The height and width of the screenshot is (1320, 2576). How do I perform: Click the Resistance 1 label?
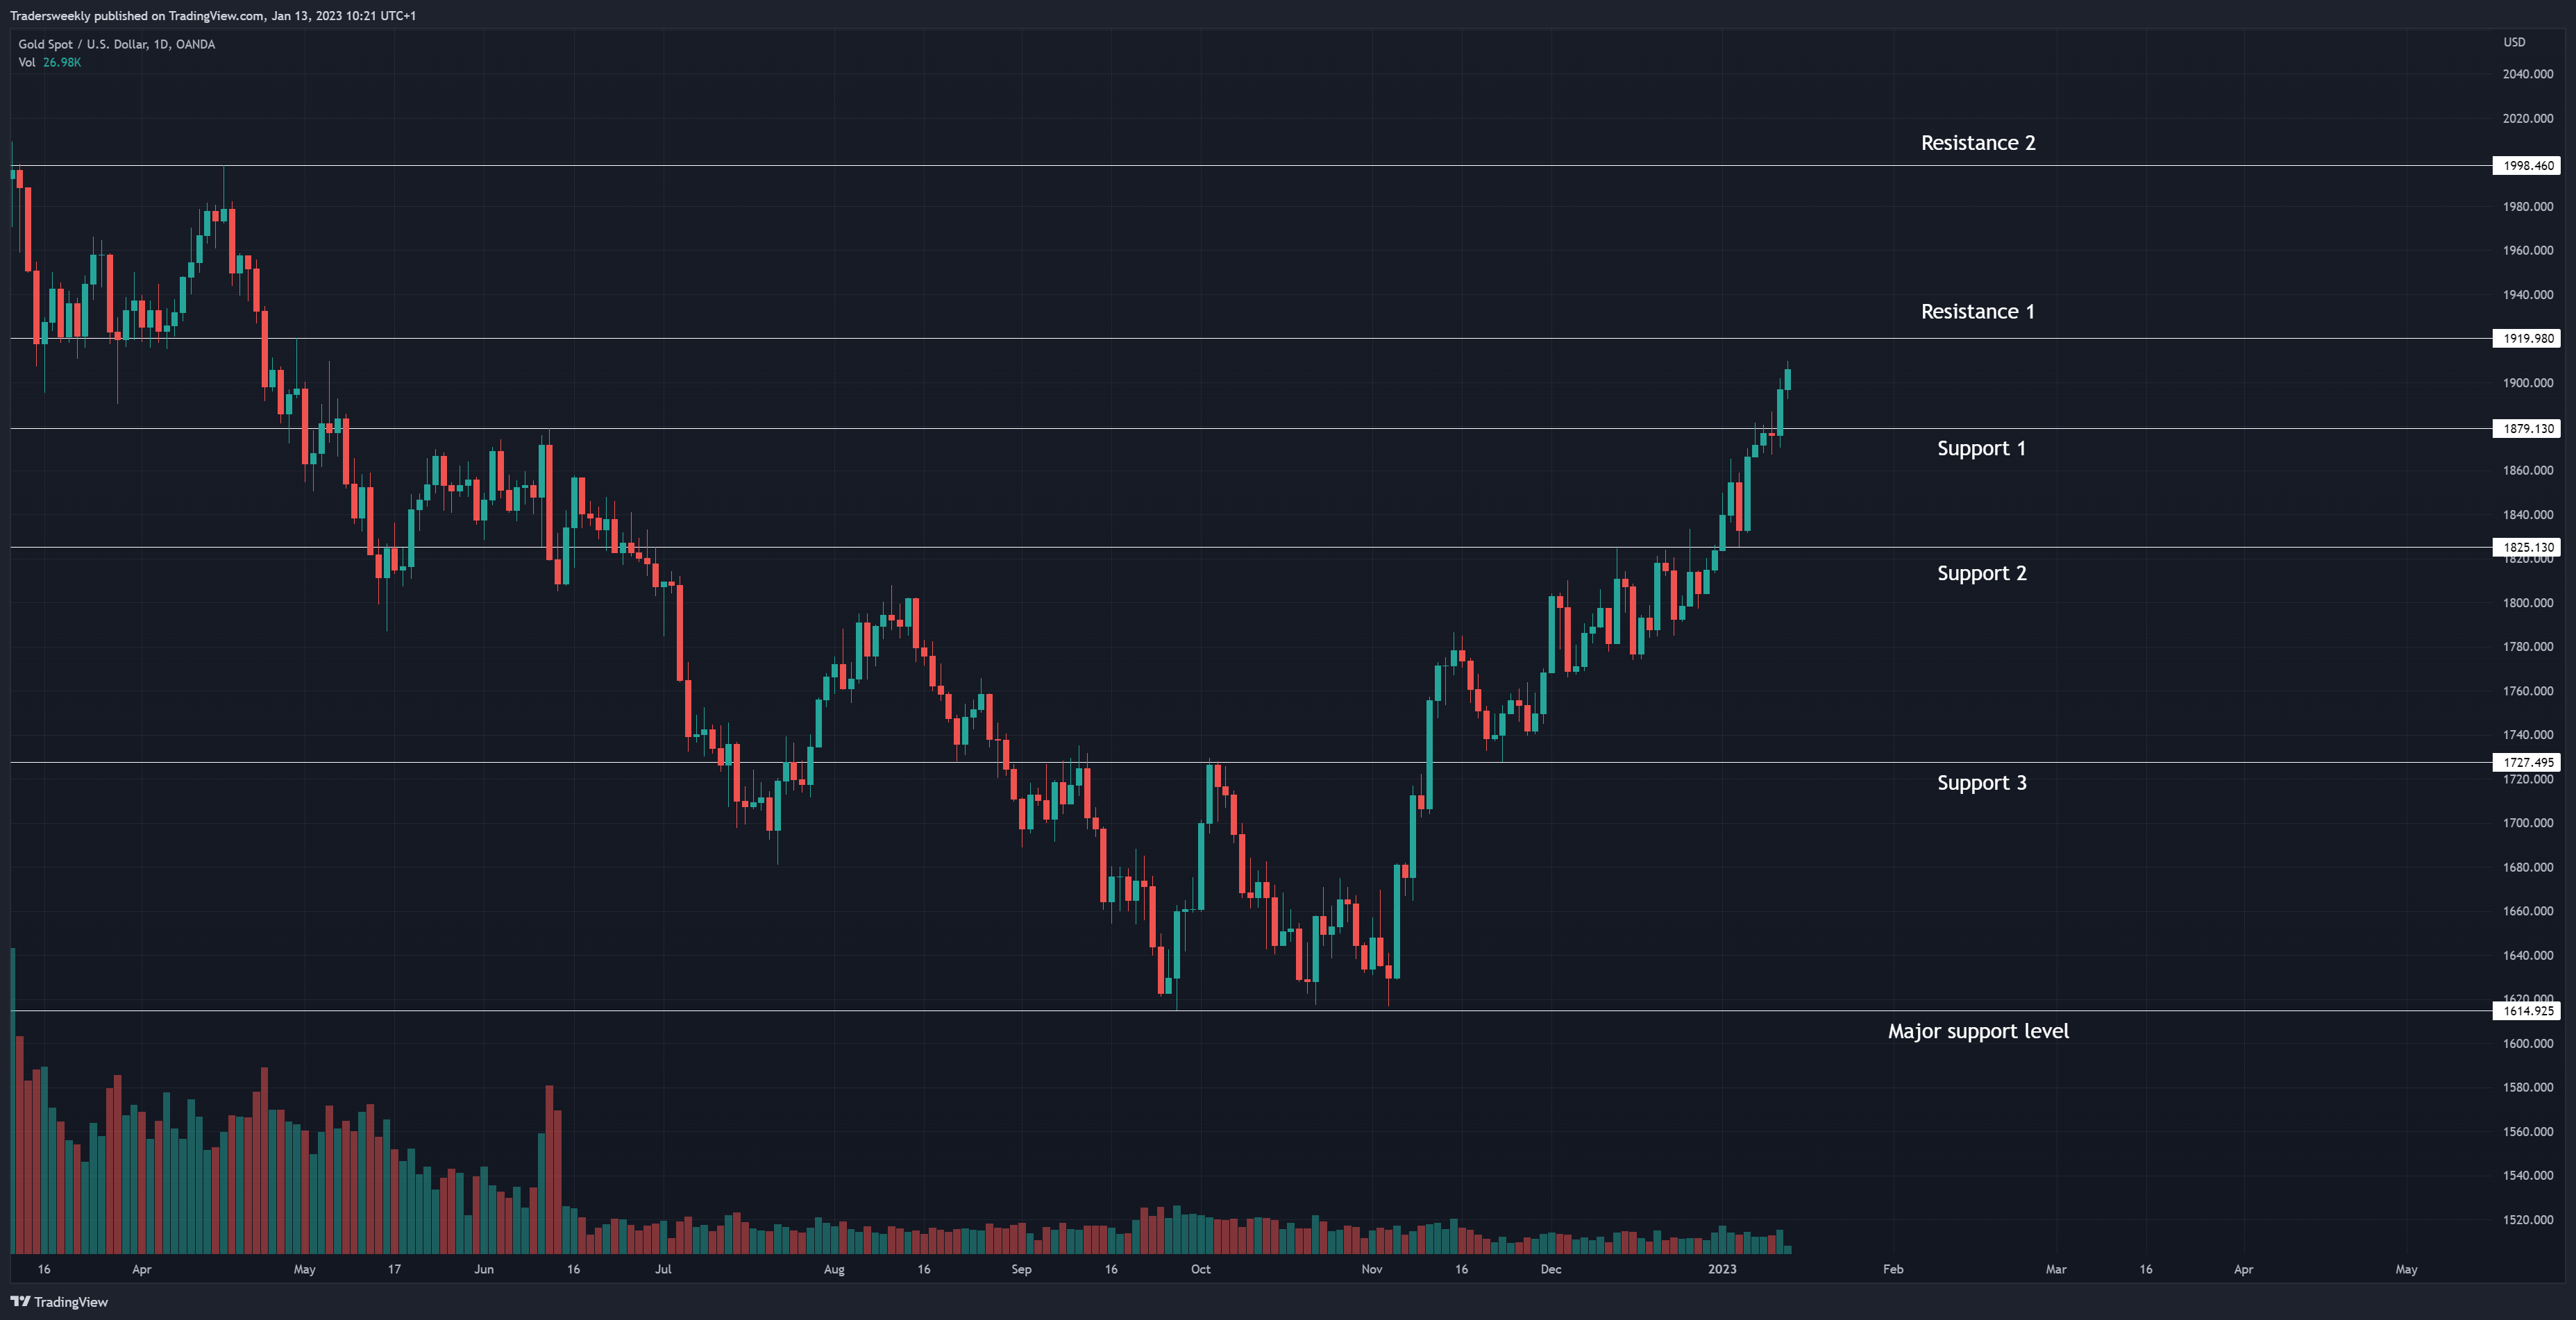click(x=1977, y=312)
